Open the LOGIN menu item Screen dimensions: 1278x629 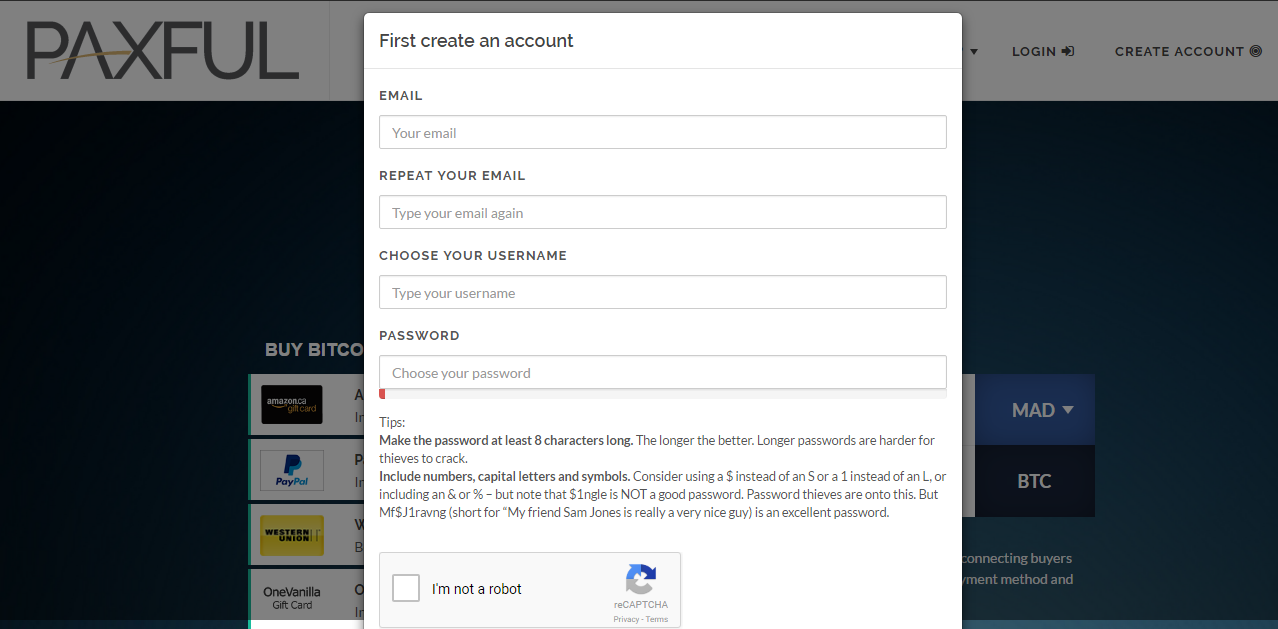coord(1034,51)
